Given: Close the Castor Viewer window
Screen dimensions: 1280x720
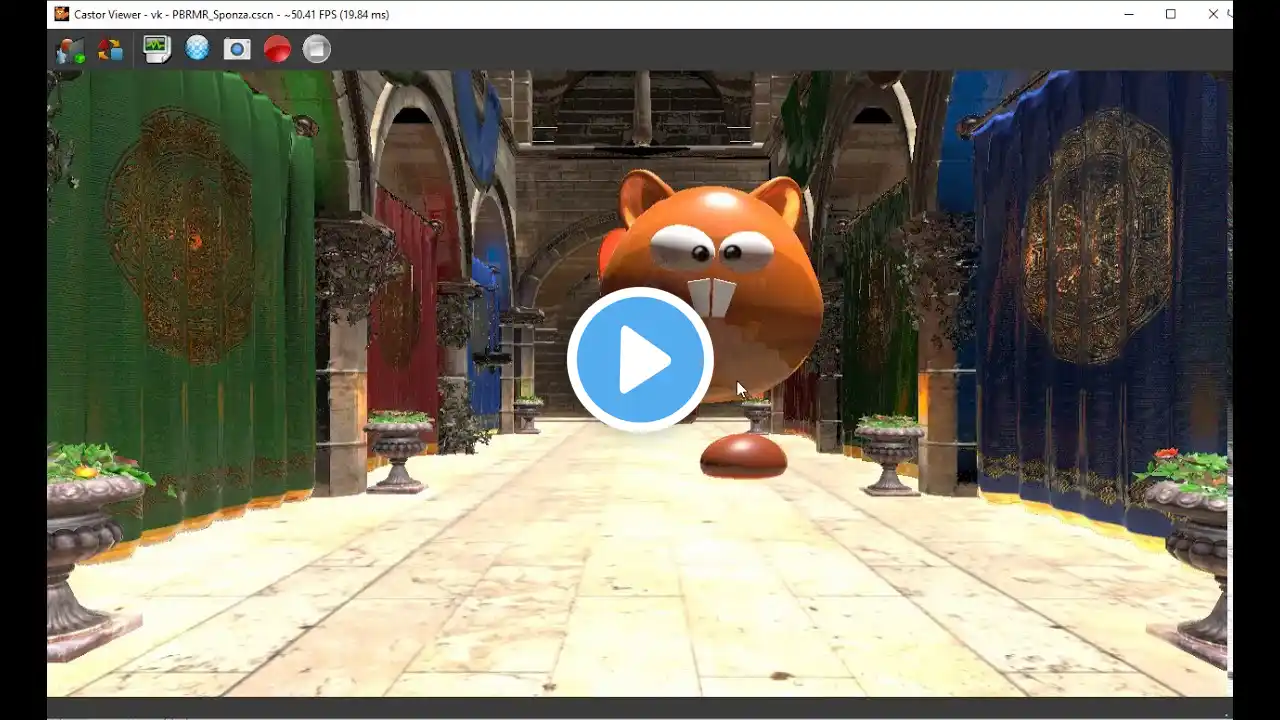Looking at the screenshot, I should pyautogui.click(x=1213, y=14).
